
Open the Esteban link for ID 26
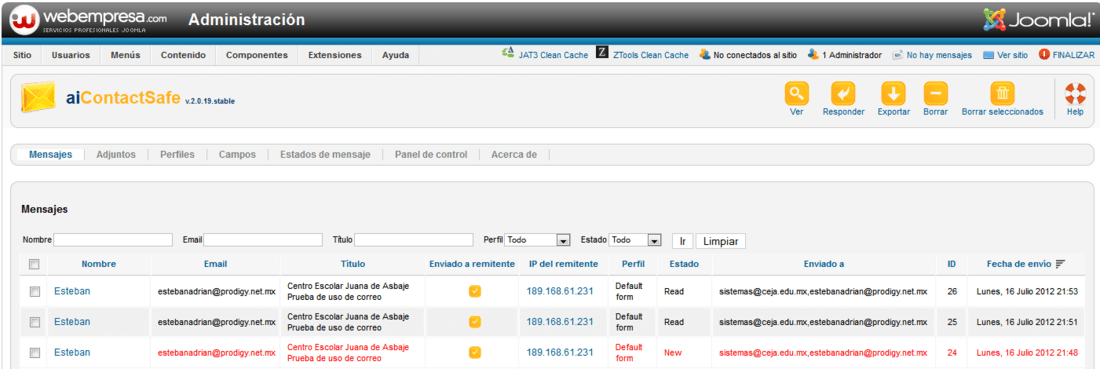tap(72, 290)
